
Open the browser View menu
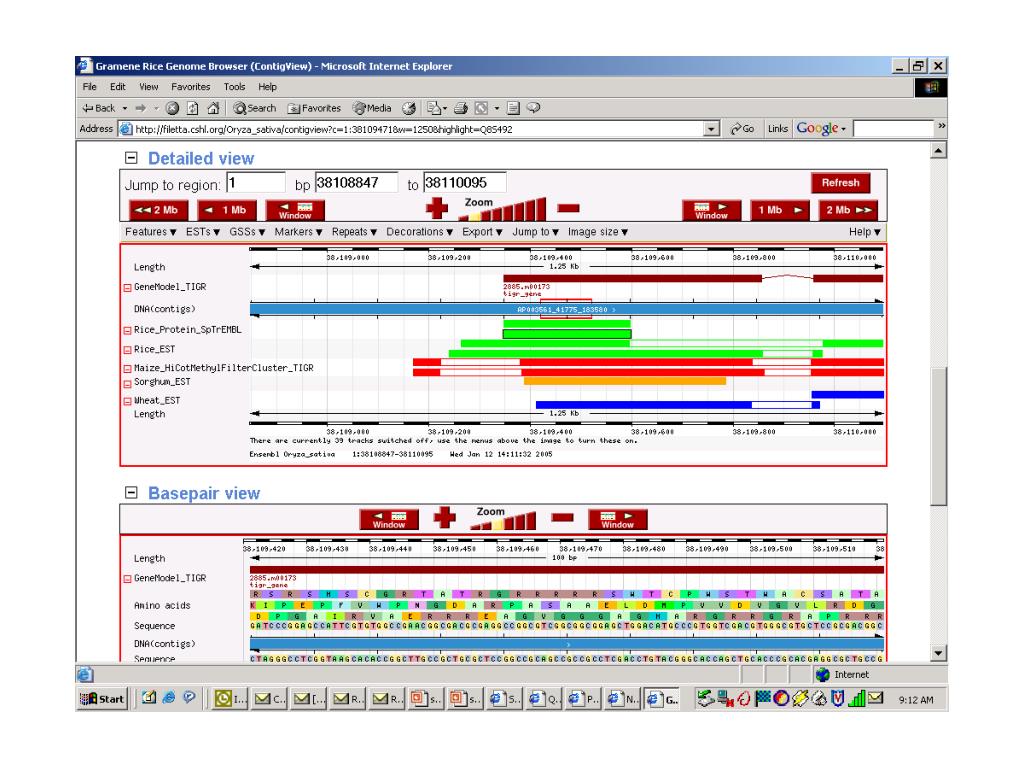[x=149, y=87]
